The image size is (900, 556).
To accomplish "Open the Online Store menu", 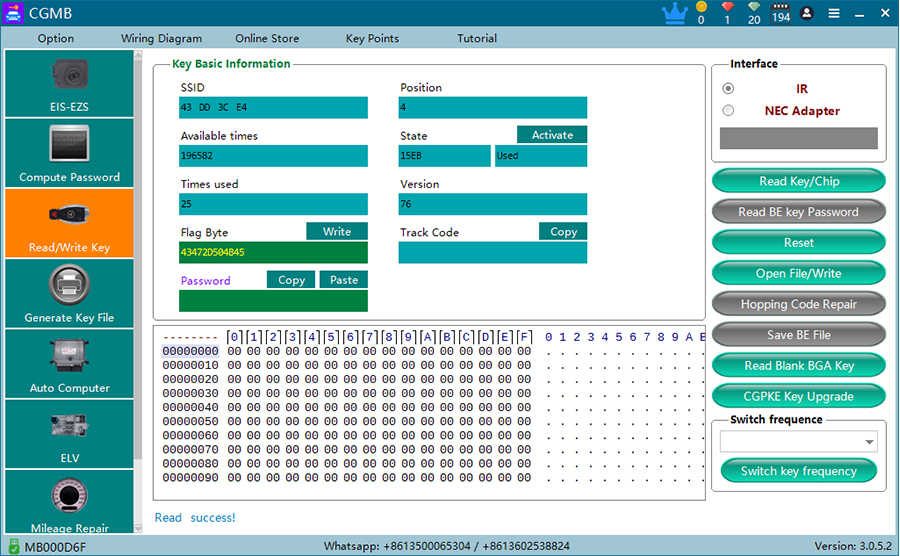I will [267, 39].
